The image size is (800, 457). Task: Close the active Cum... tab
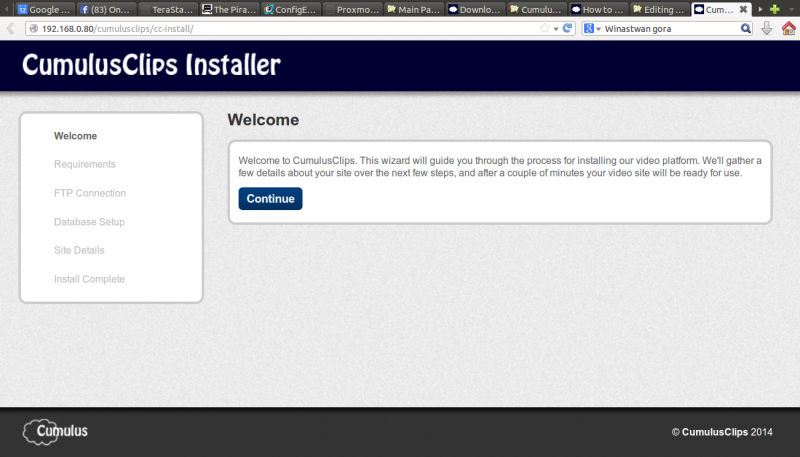click(x=743, y=9)
